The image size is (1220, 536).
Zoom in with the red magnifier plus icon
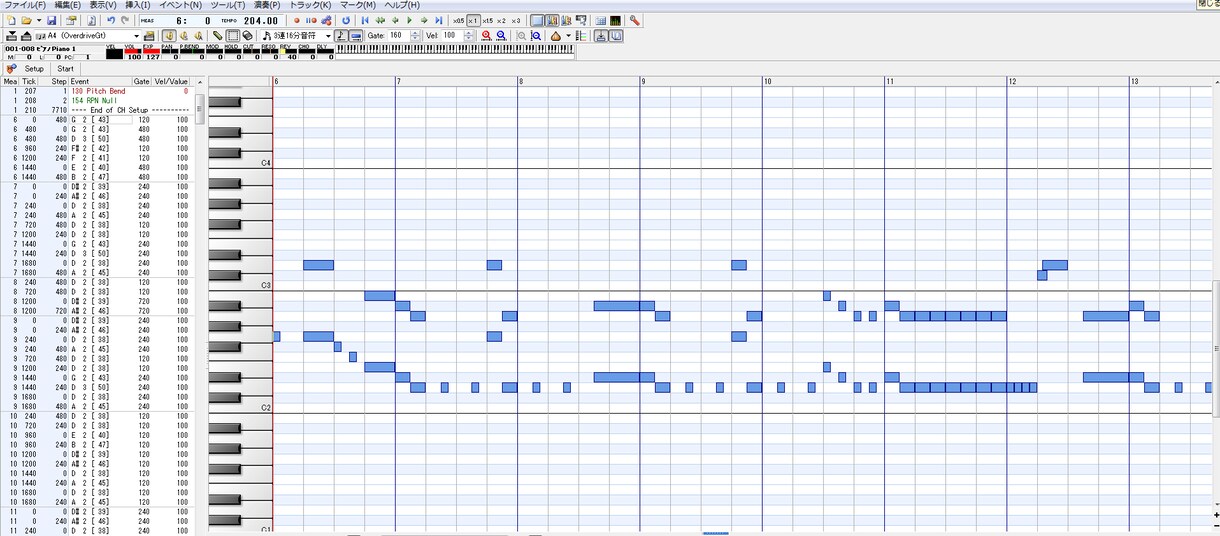click(485, 35)
